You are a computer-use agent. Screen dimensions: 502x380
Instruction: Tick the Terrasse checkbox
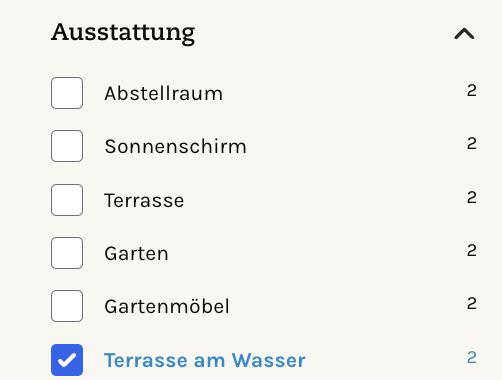coord(67,200)
